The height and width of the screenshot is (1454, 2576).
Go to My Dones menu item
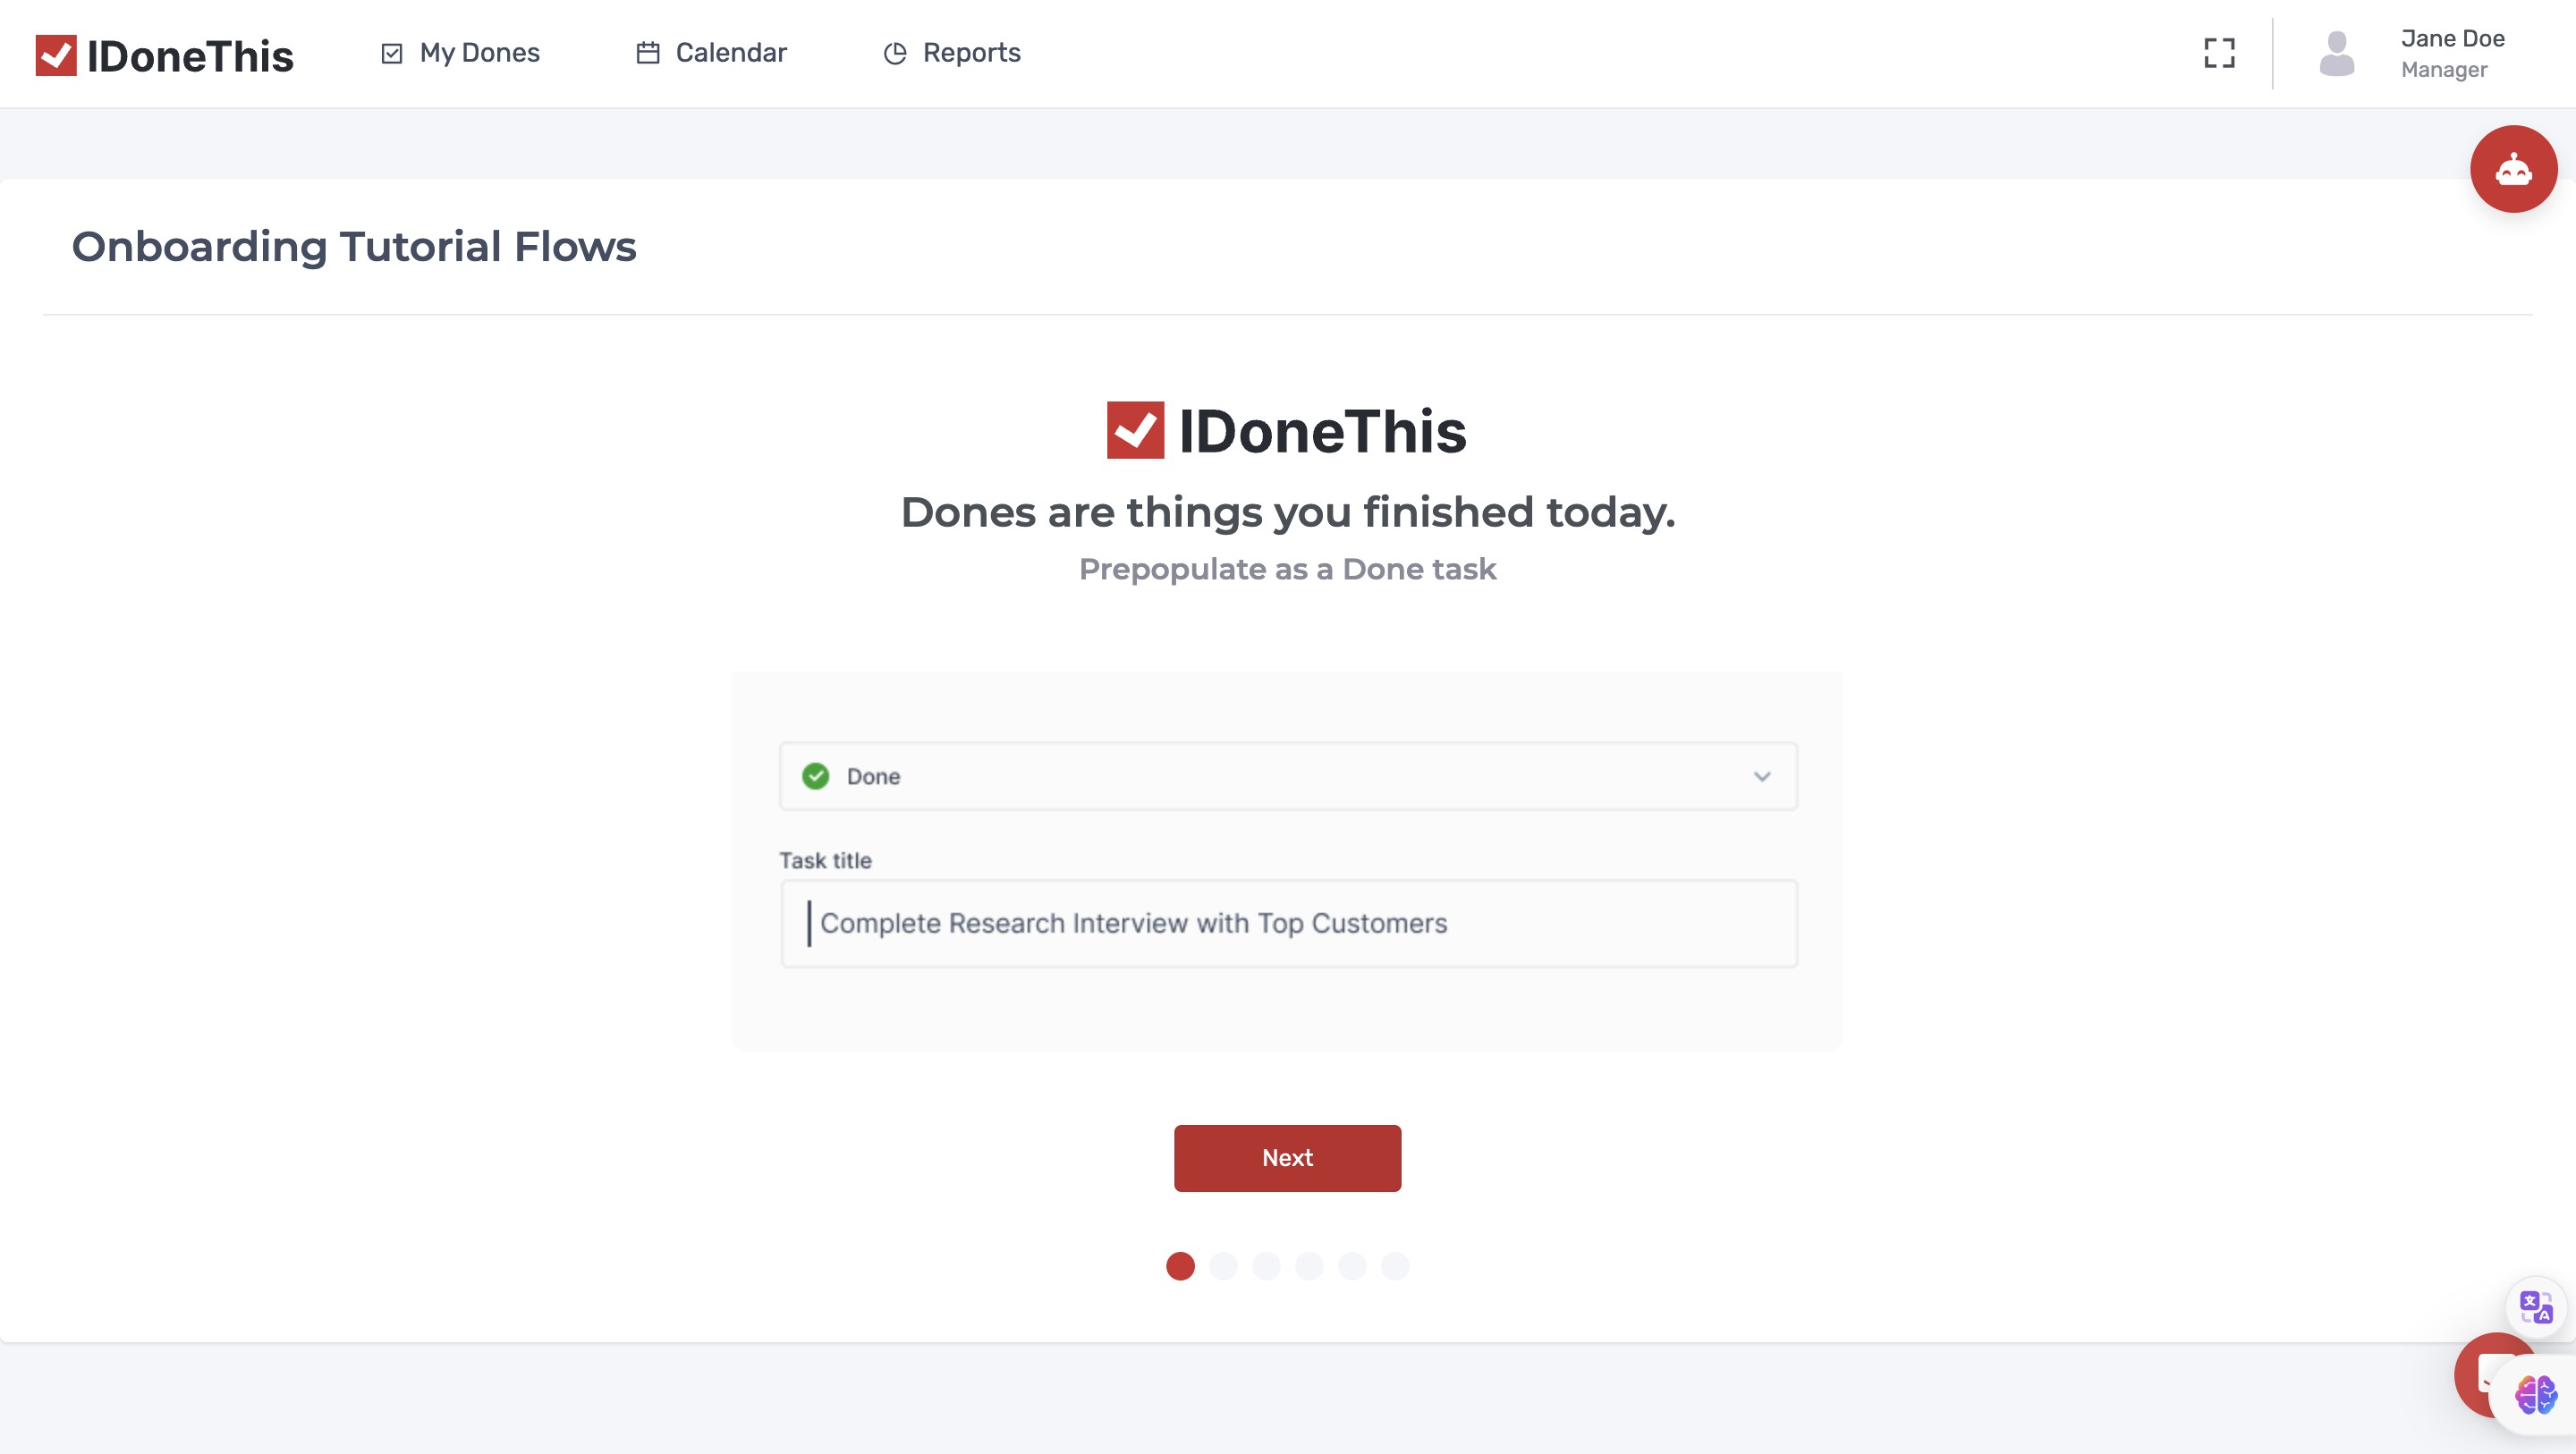click(x=479, y=53)
